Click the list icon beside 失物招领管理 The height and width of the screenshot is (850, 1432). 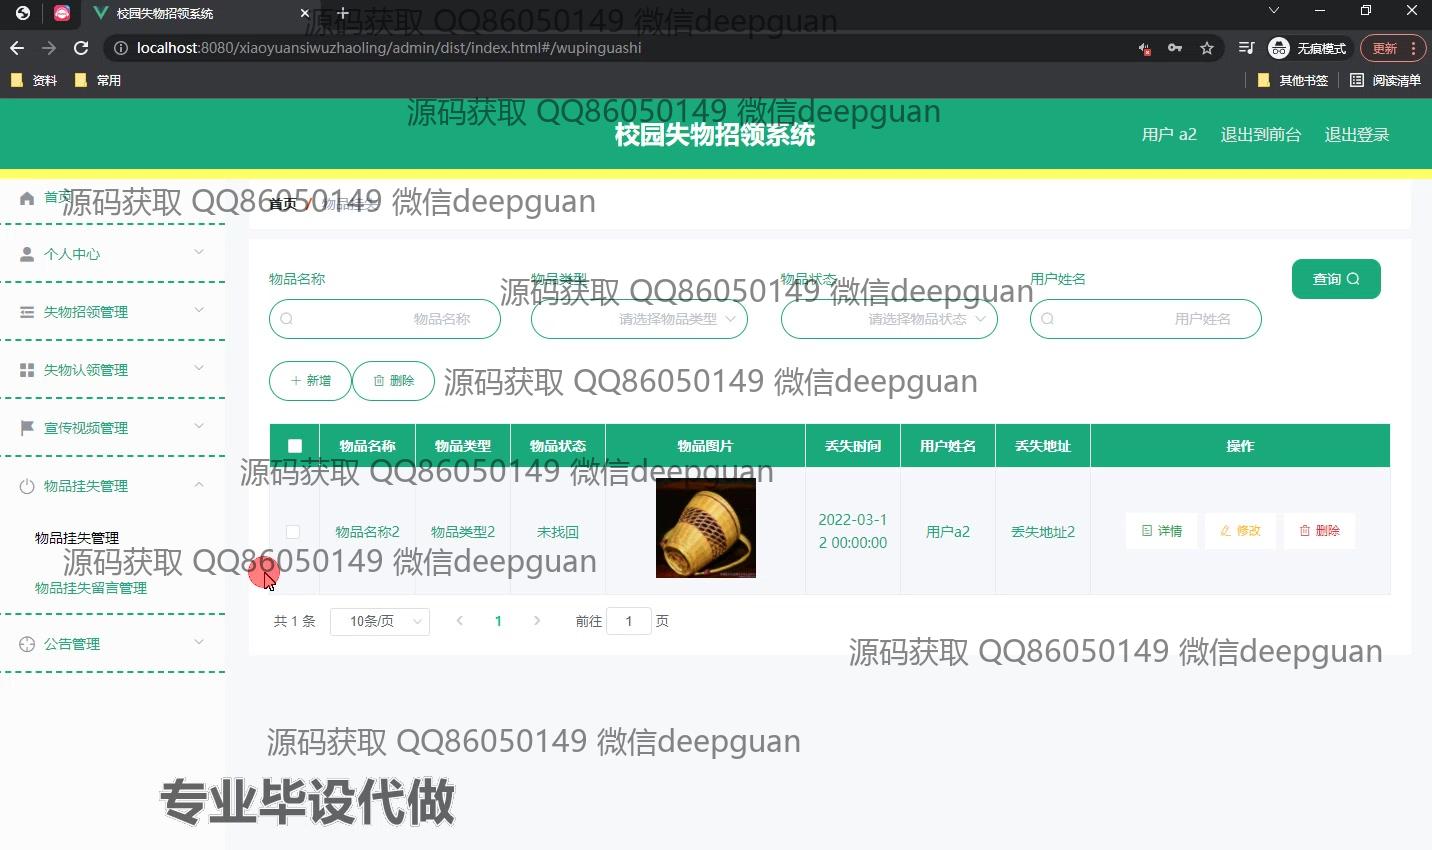point(26,311)
